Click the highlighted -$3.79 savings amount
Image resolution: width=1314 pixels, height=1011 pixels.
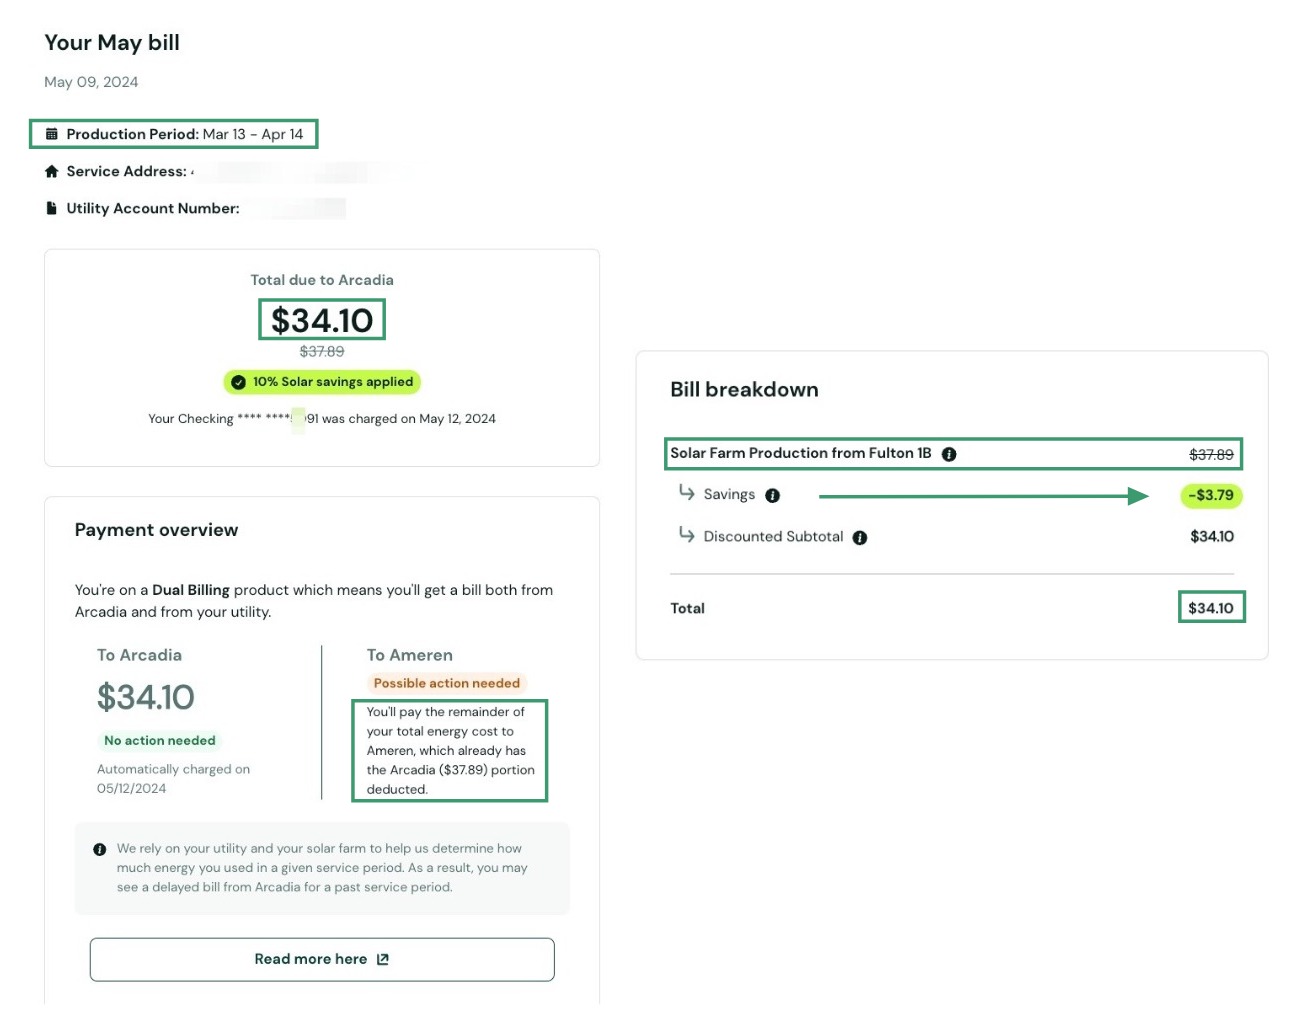click(1211, 495)
